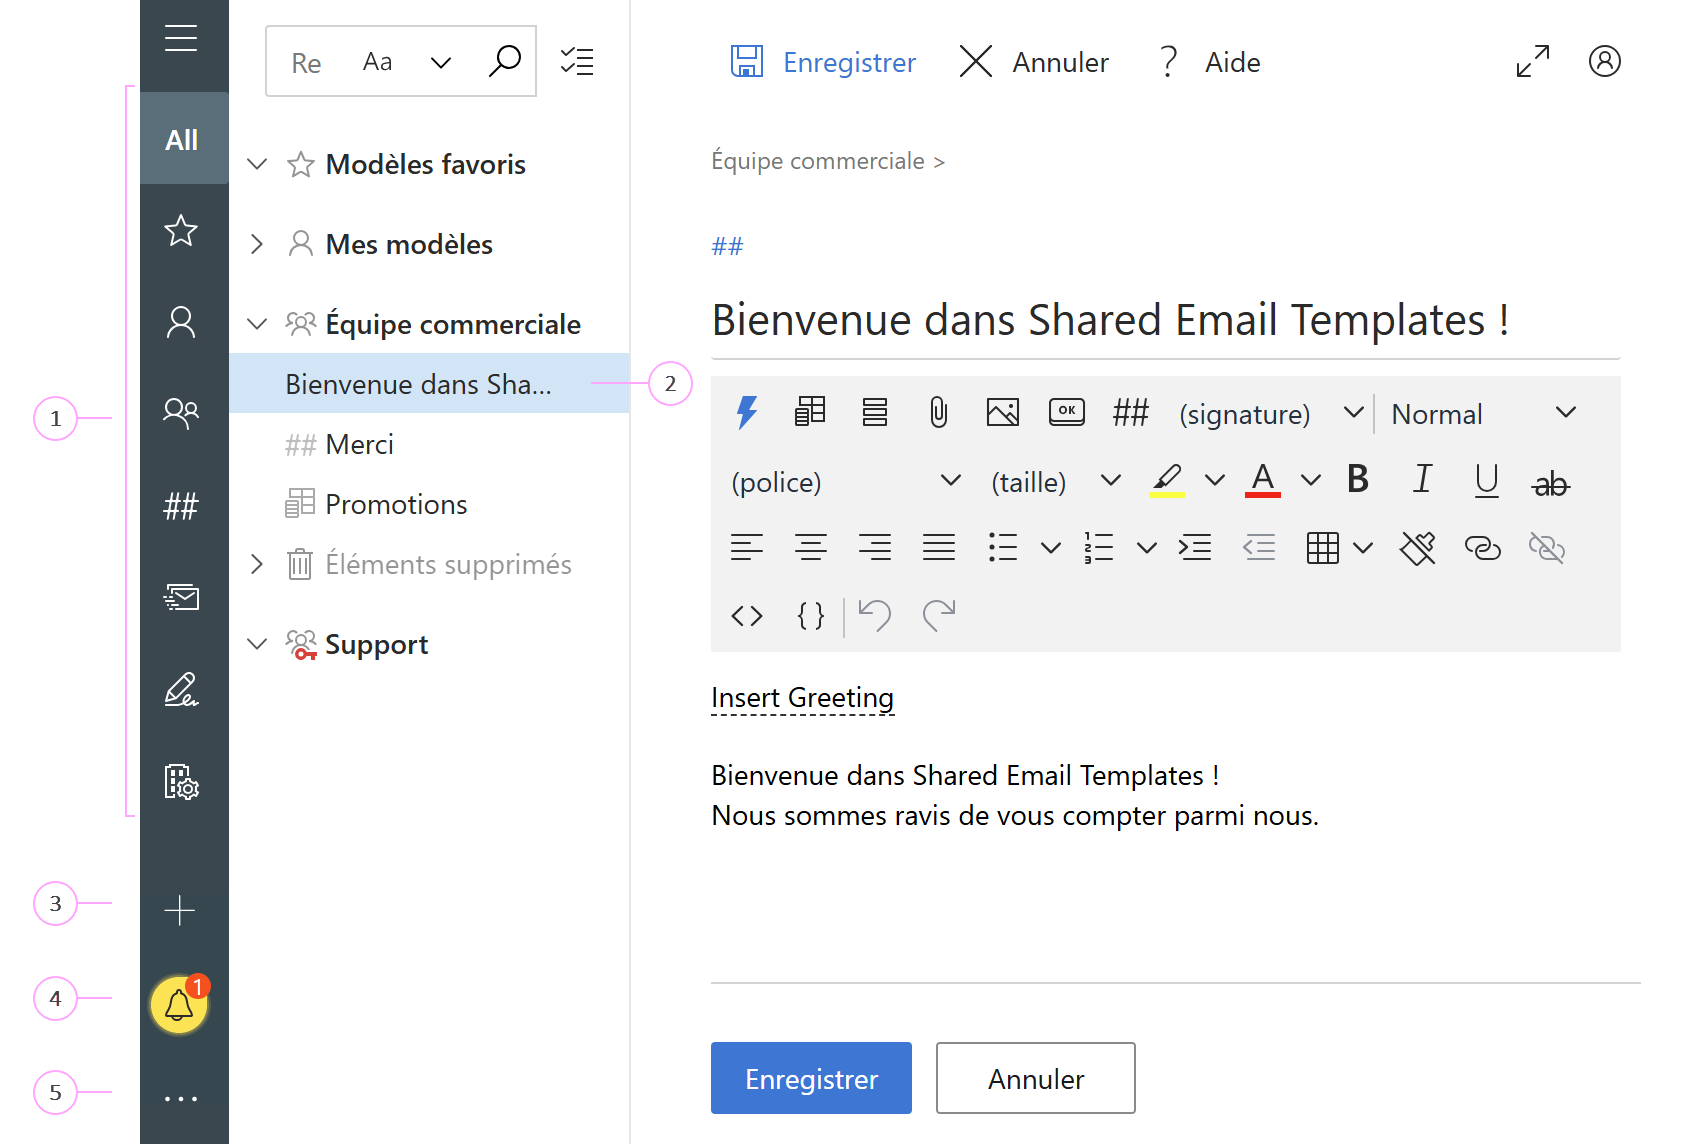
Task: Open highlight color dropdown arrow
Action: tap(1214, 481)
